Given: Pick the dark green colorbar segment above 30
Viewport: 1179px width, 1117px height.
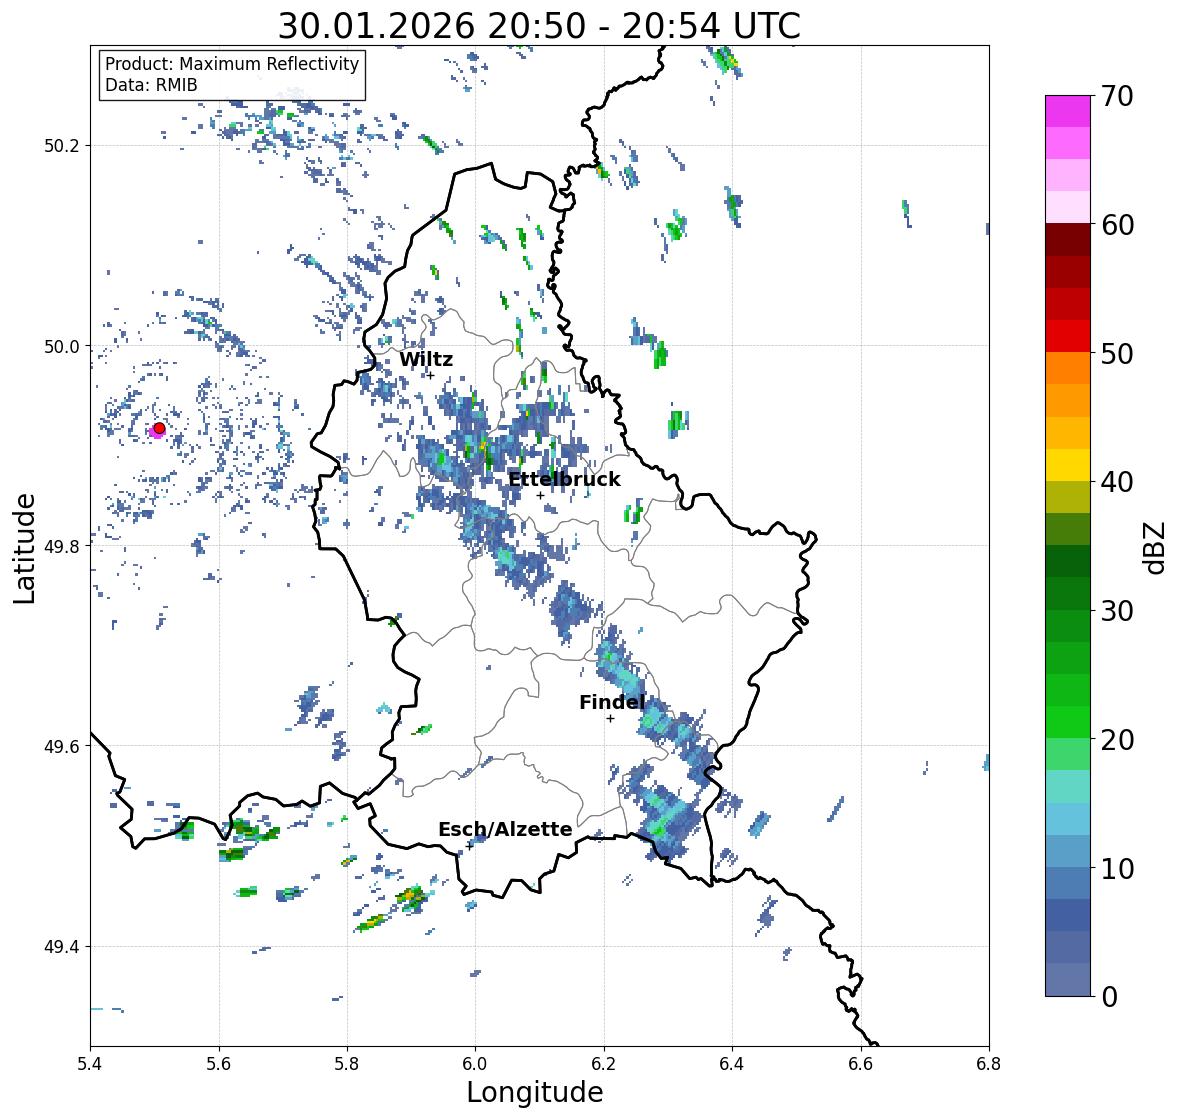Looking at the screenshot, I should pyautogui.click(x=1068, y=593).
